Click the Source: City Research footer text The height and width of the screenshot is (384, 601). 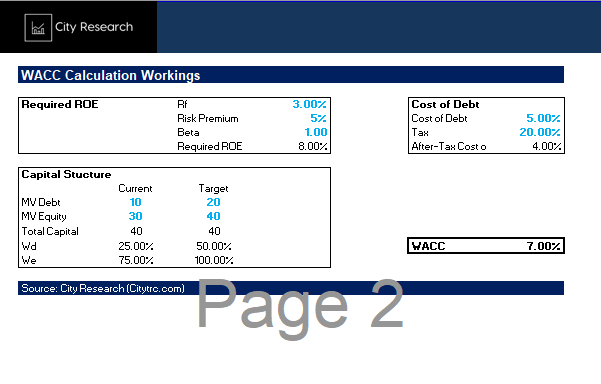[103, 288]
